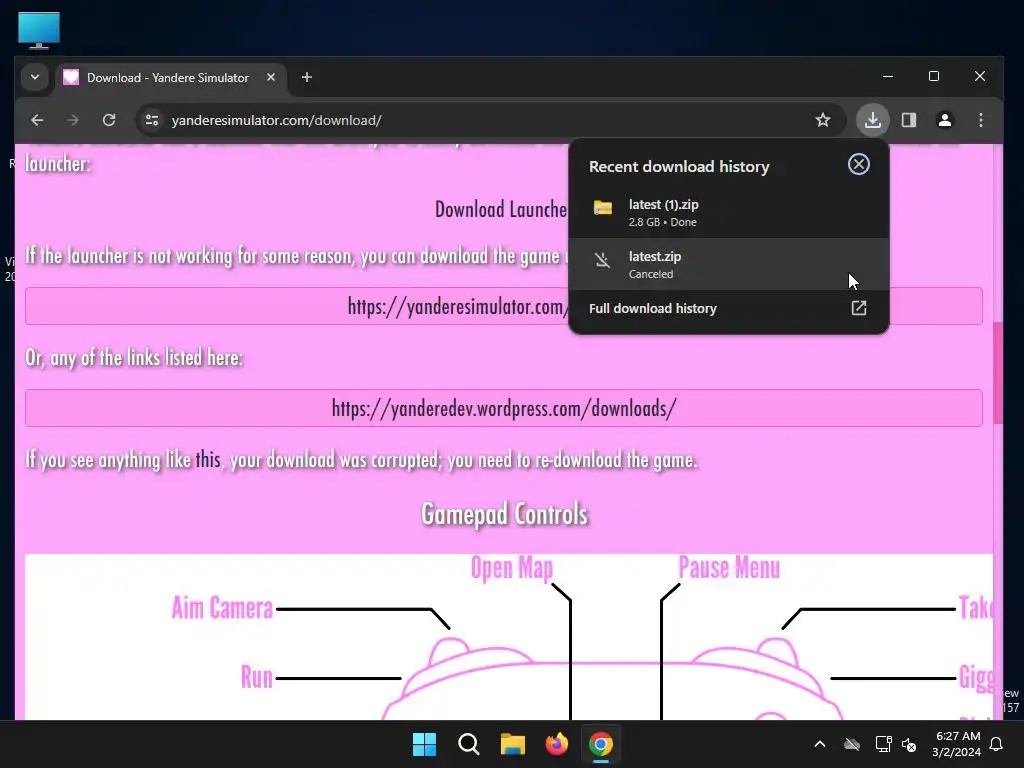Image resolution: width=1024 pixels, height=768 pixels.
Task: Show hidden system tray icons
Action: (x=820, y=744)
